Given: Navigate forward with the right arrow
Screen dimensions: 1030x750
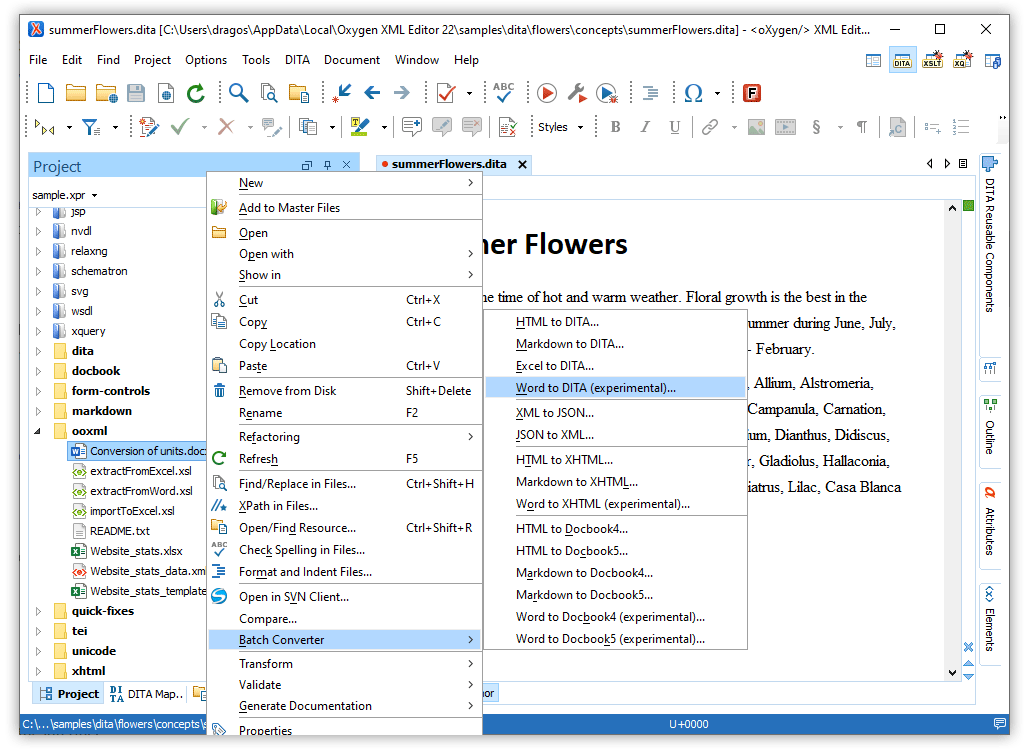Looking at the screenshot, I should pos(401,93).
